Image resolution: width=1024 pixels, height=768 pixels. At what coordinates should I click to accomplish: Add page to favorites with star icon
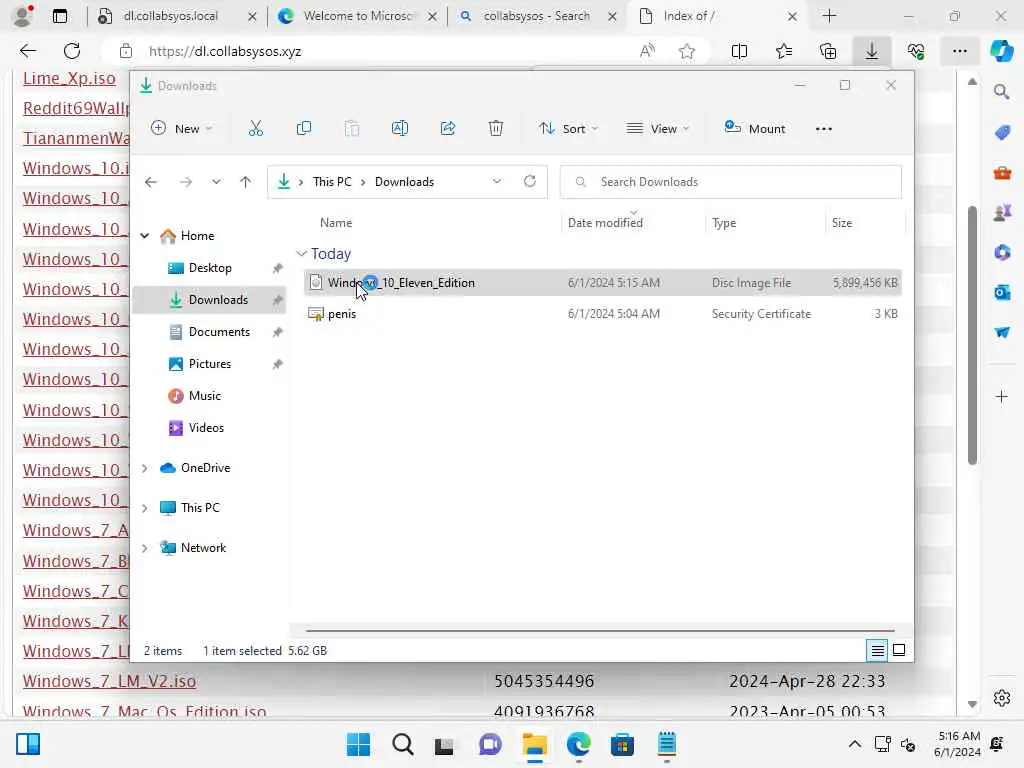[686, 51]
